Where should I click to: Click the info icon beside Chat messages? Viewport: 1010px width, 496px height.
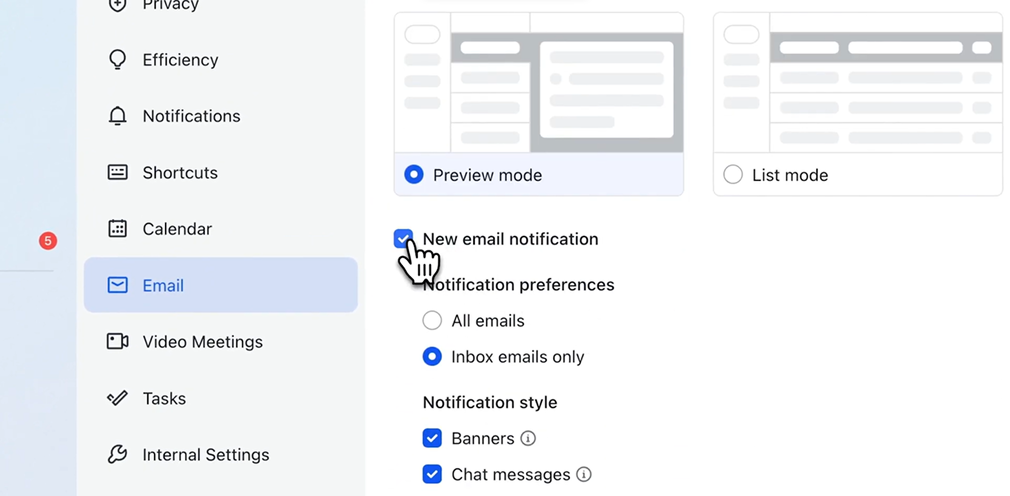point(584,474)
